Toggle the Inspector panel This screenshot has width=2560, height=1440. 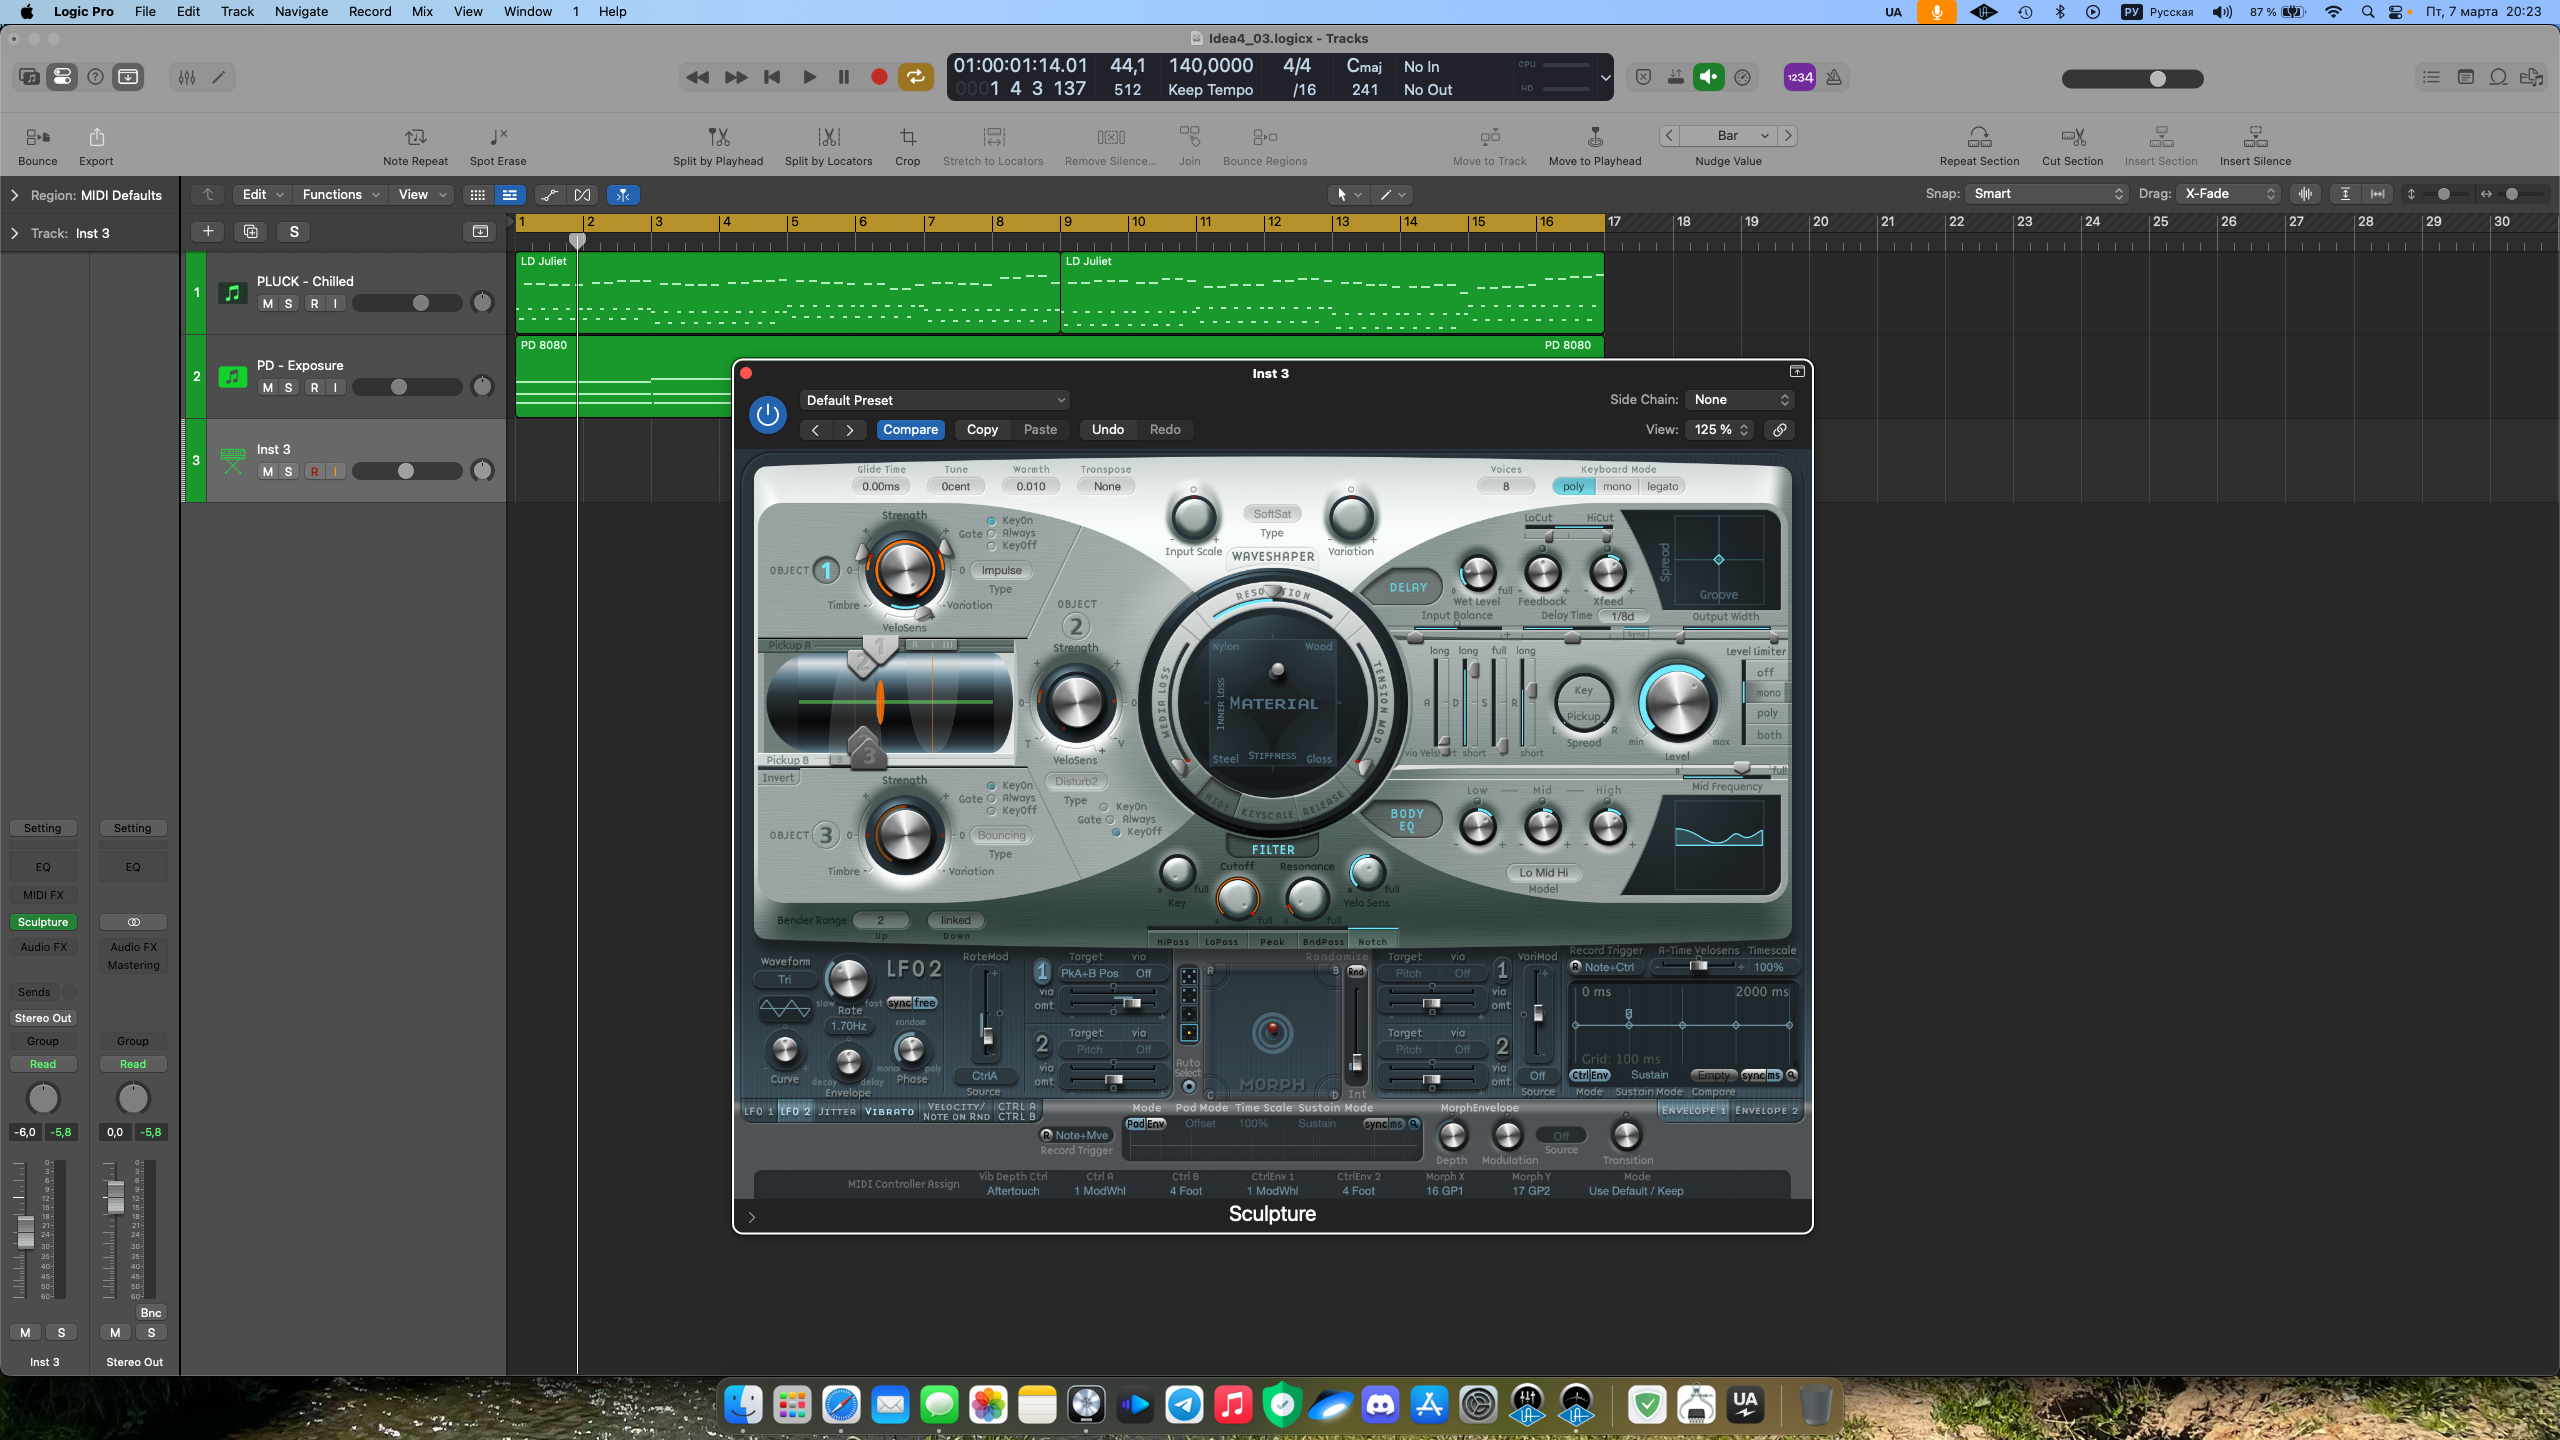point(62,77)
